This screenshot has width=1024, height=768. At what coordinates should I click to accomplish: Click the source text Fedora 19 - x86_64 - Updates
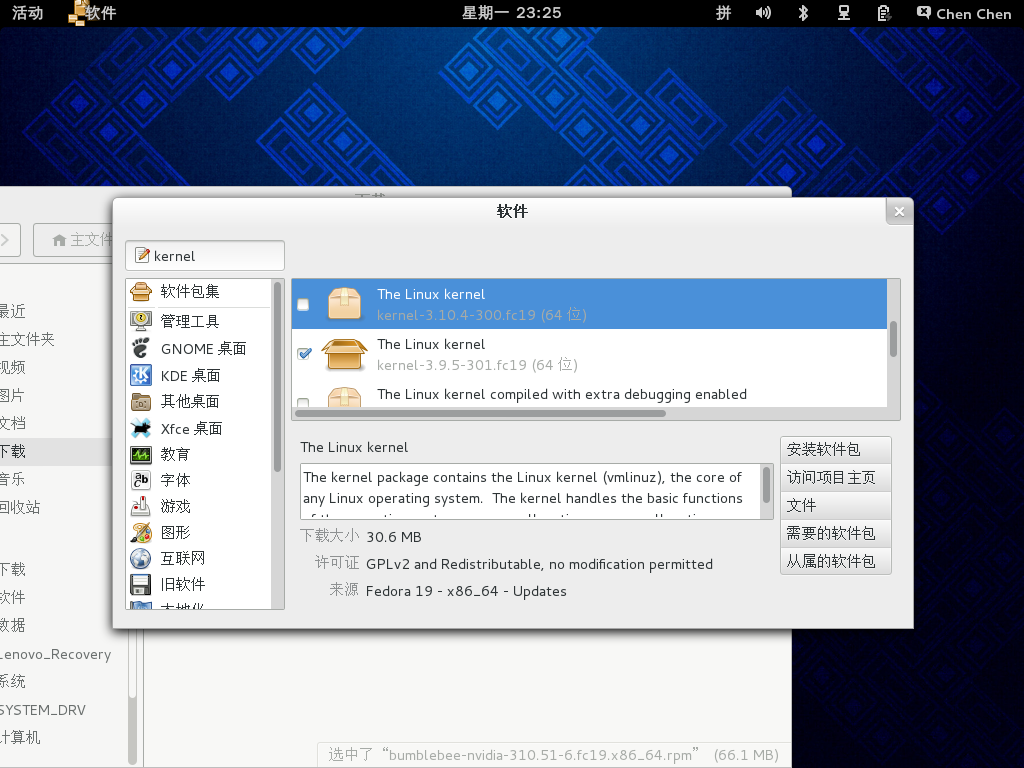tap(466, 591)
